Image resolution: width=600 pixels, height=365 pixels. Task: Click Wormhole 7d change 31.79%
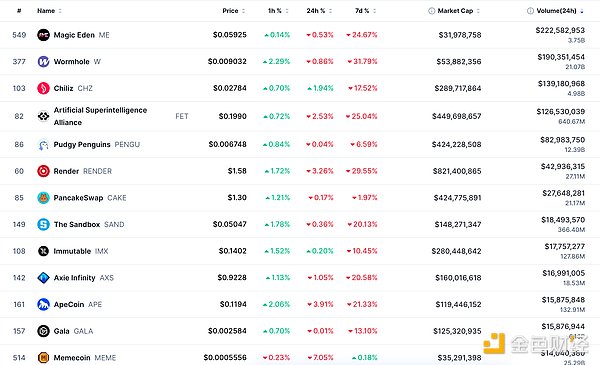click(x=362, y=62)
